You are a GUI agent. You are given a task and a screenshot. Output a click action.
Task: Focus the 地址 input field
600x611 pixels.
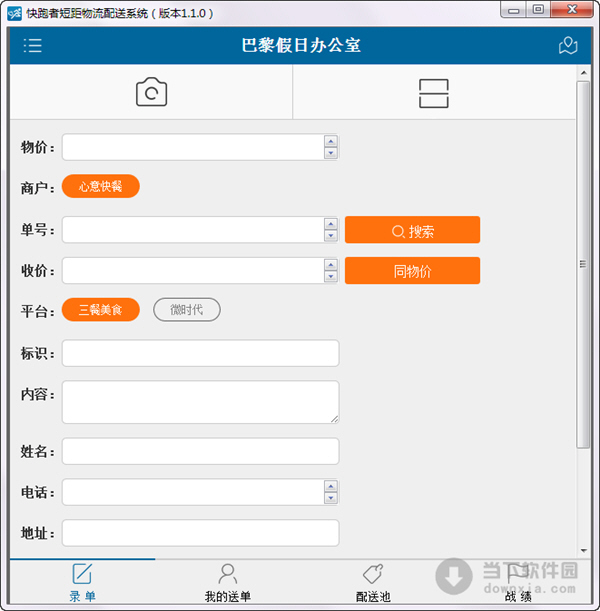(x=200, y=533)
